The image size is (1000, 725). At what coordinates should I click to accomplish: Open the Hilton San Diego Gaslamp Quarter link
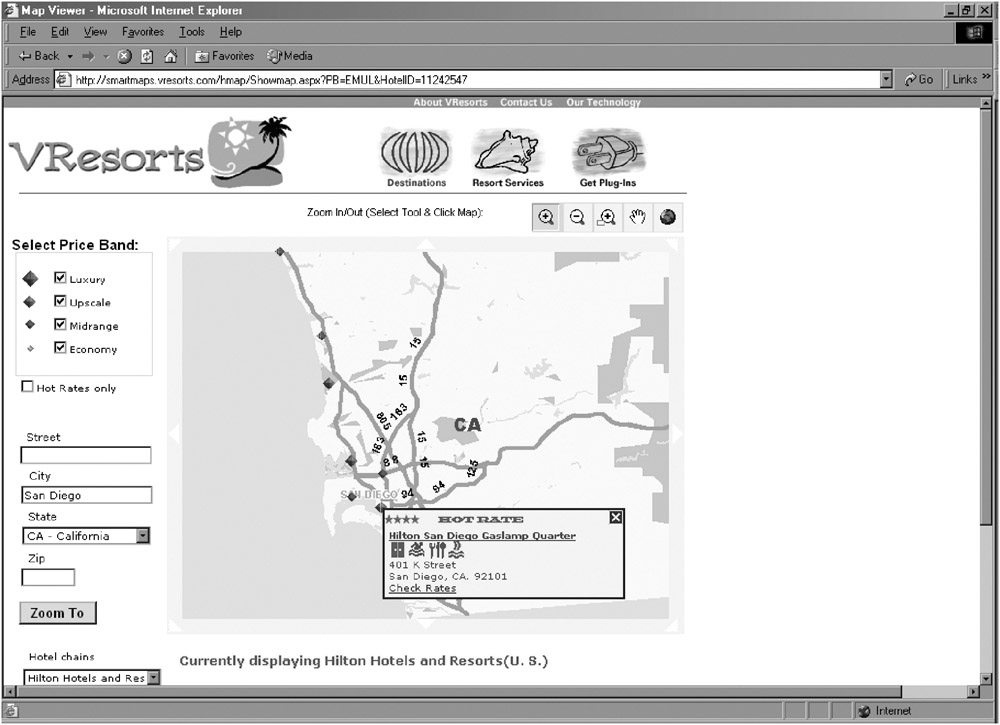point(482,536)
